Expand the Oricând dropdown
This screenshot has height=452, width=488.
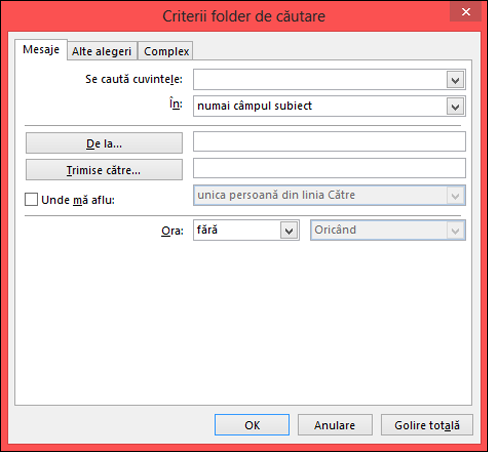[x=388, y=230]
